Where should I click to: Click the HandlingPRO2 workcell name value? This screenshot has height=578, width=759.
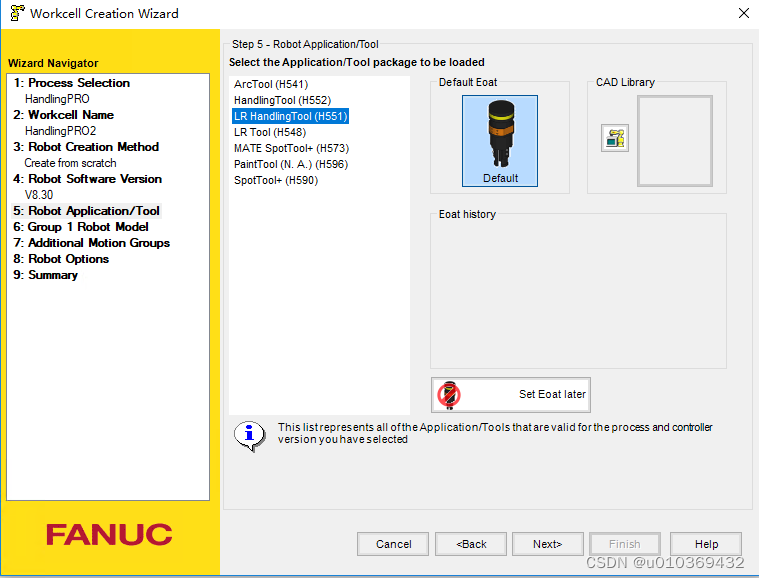pos(61,131)
